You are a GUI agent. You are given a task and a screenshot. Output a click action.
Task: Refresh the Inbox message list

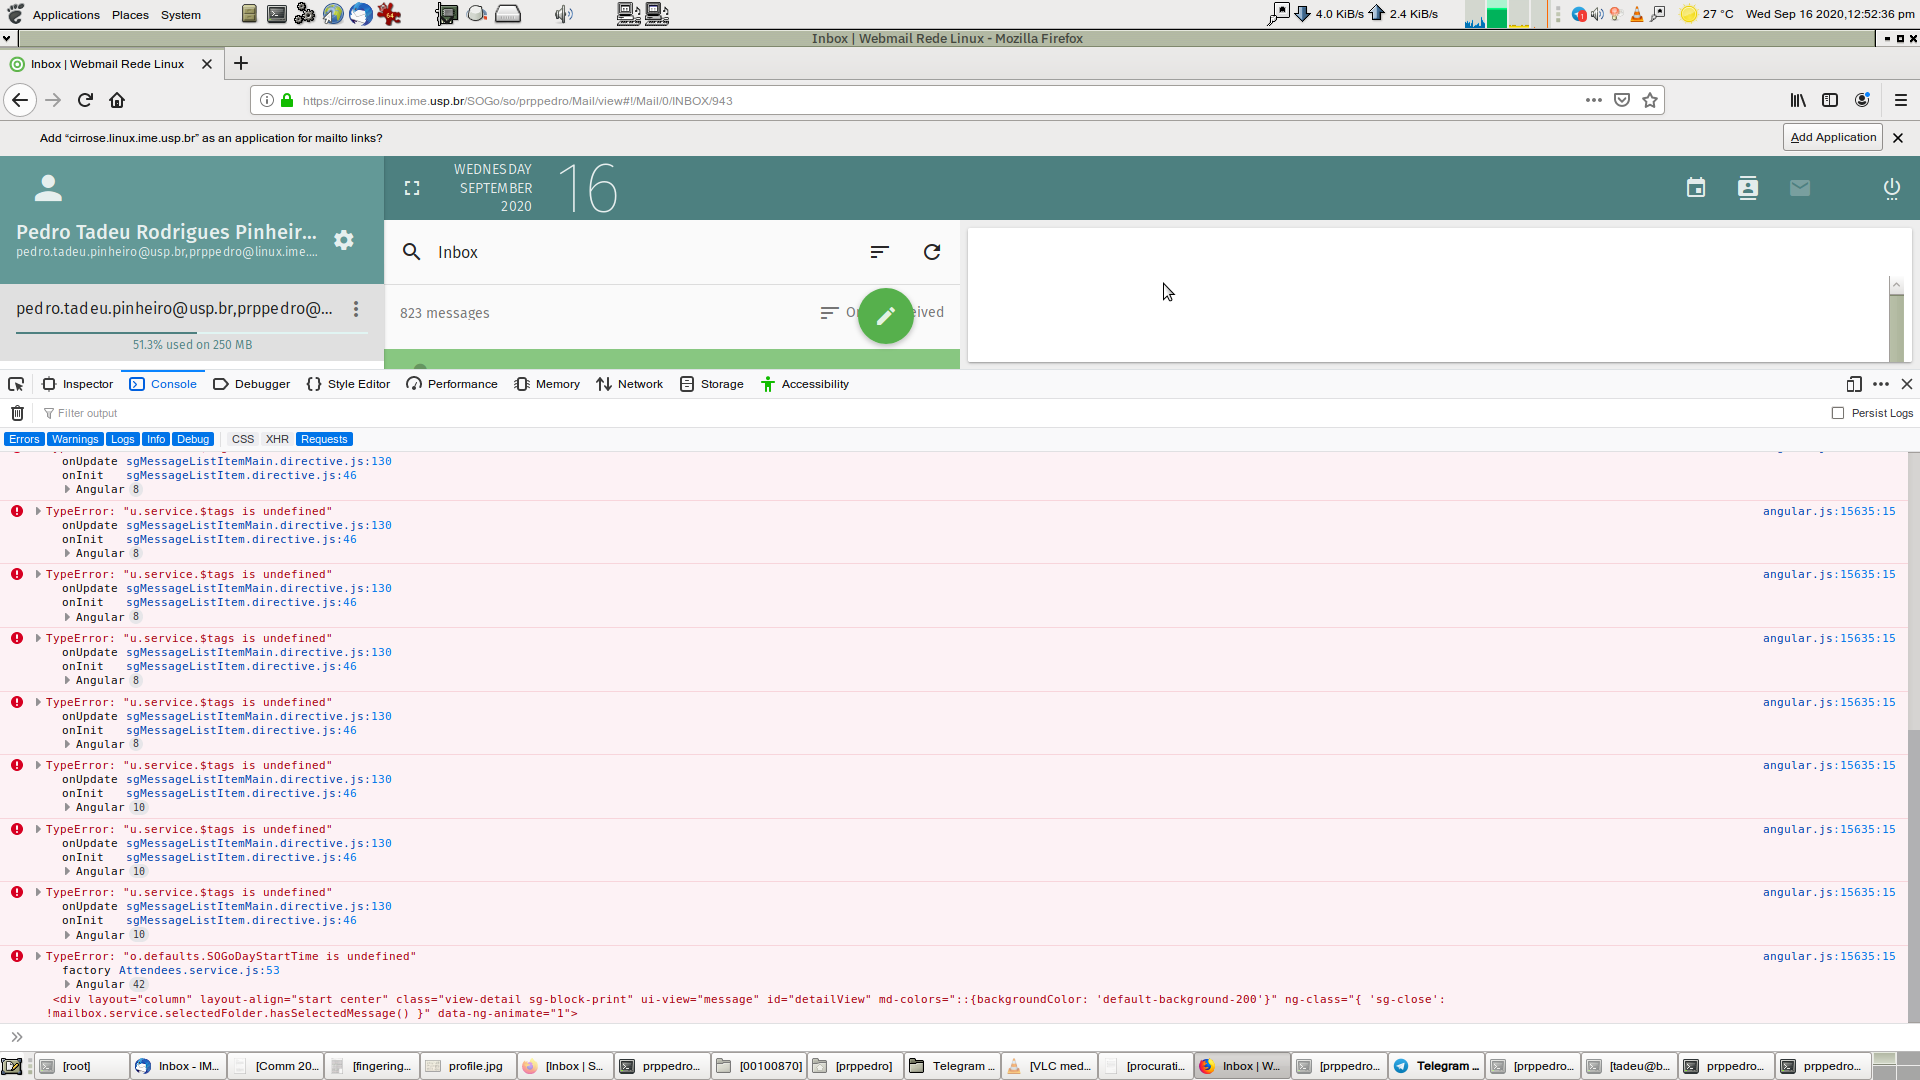[931, 252]
